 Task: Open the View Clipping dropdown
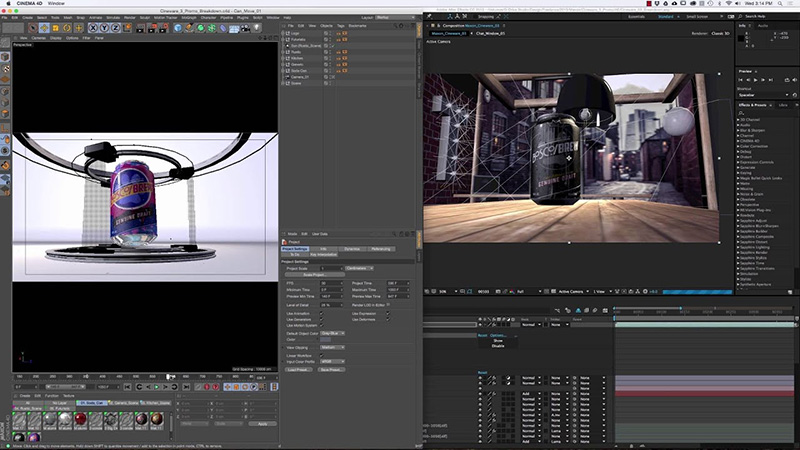pyautogui.click(x=334, y=347)
